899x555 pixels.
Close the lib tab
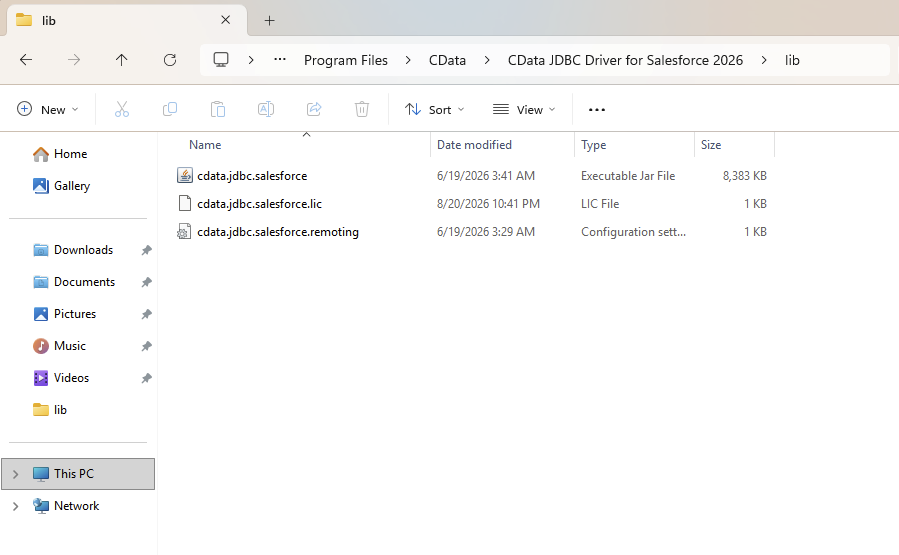point(225,20)
